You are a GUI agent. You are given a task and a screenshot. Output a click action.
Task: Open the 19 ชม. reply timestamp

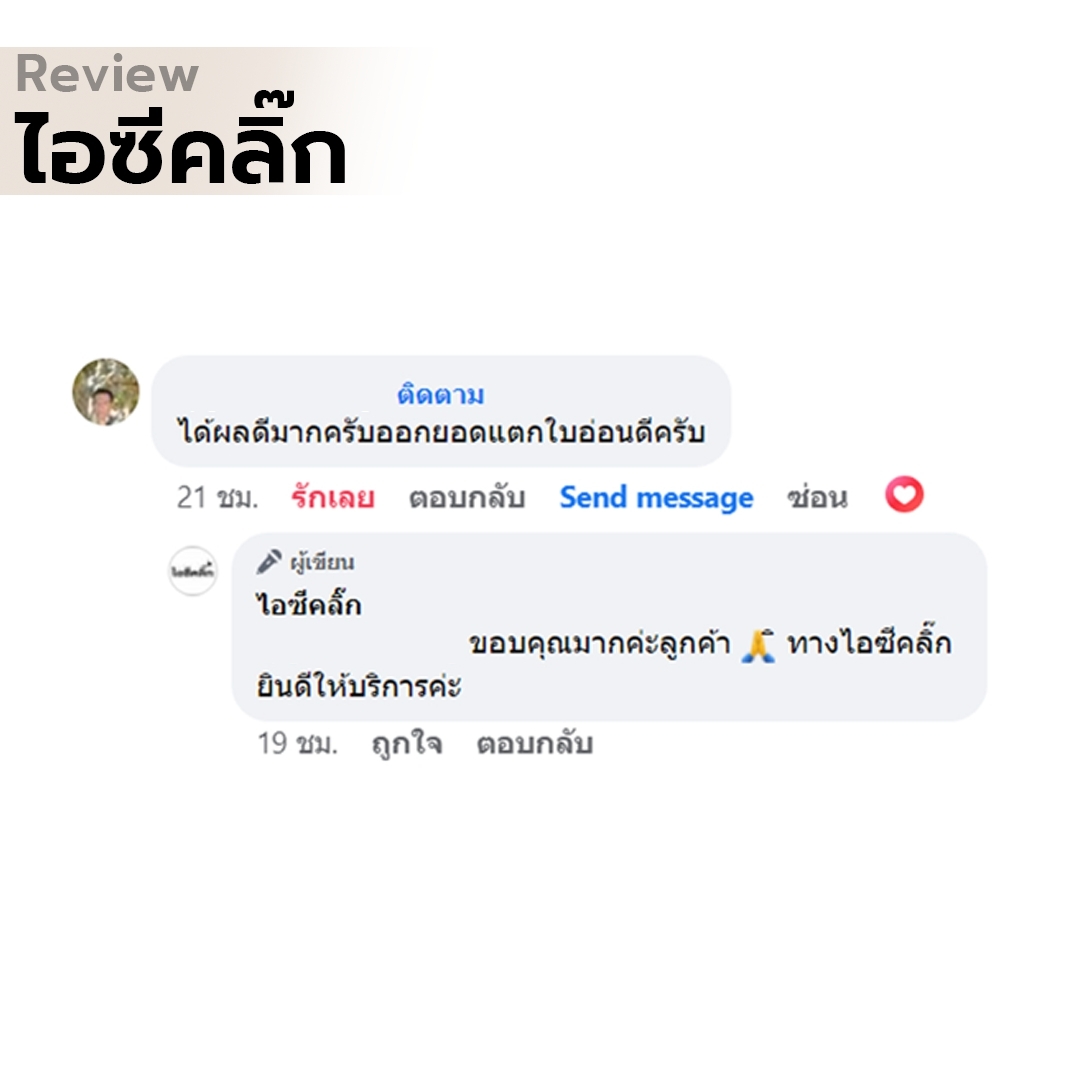298,743
